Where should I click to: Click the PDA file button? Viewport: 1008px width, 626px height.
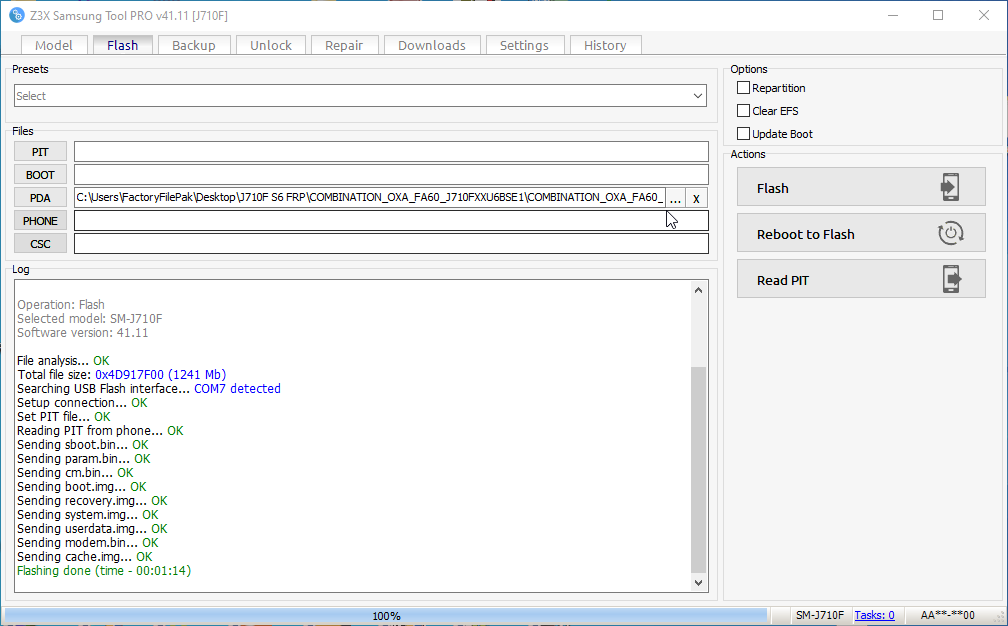40,198
